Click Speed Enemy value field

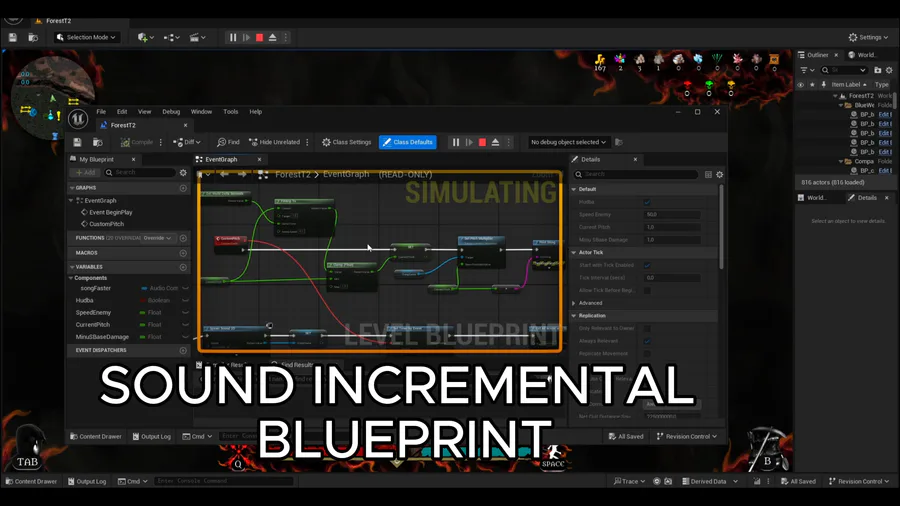(x=672, y=215)
